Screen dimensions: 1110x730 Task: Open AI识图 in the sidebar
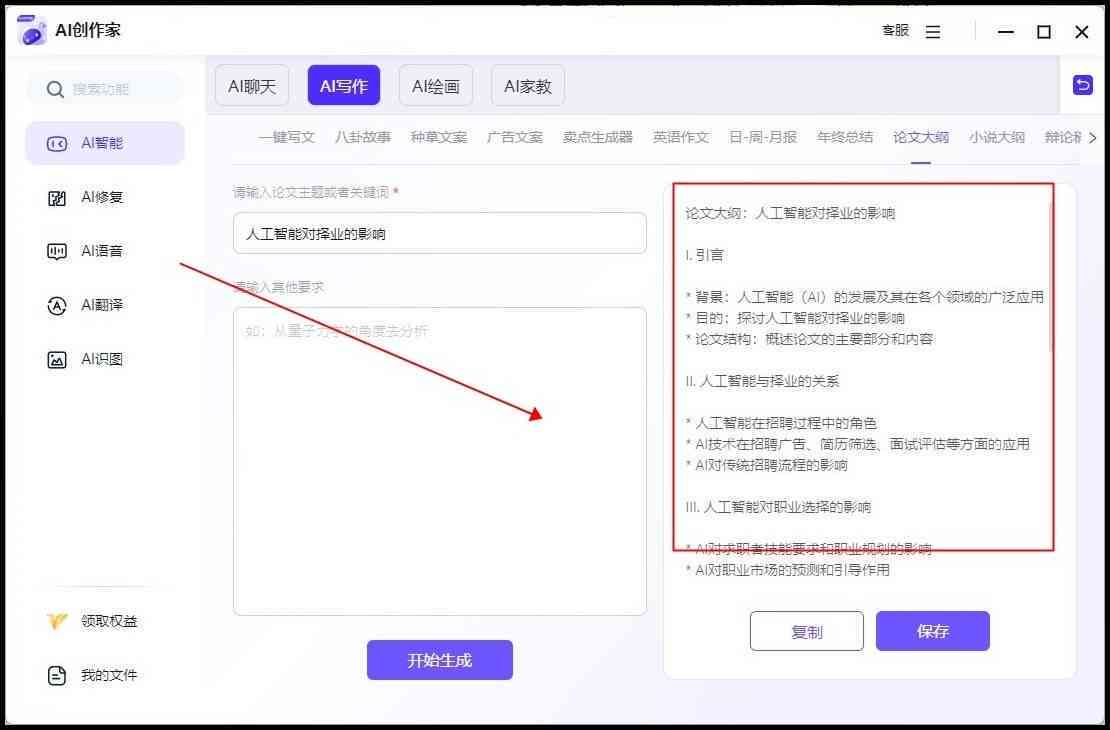click(105, 360)
